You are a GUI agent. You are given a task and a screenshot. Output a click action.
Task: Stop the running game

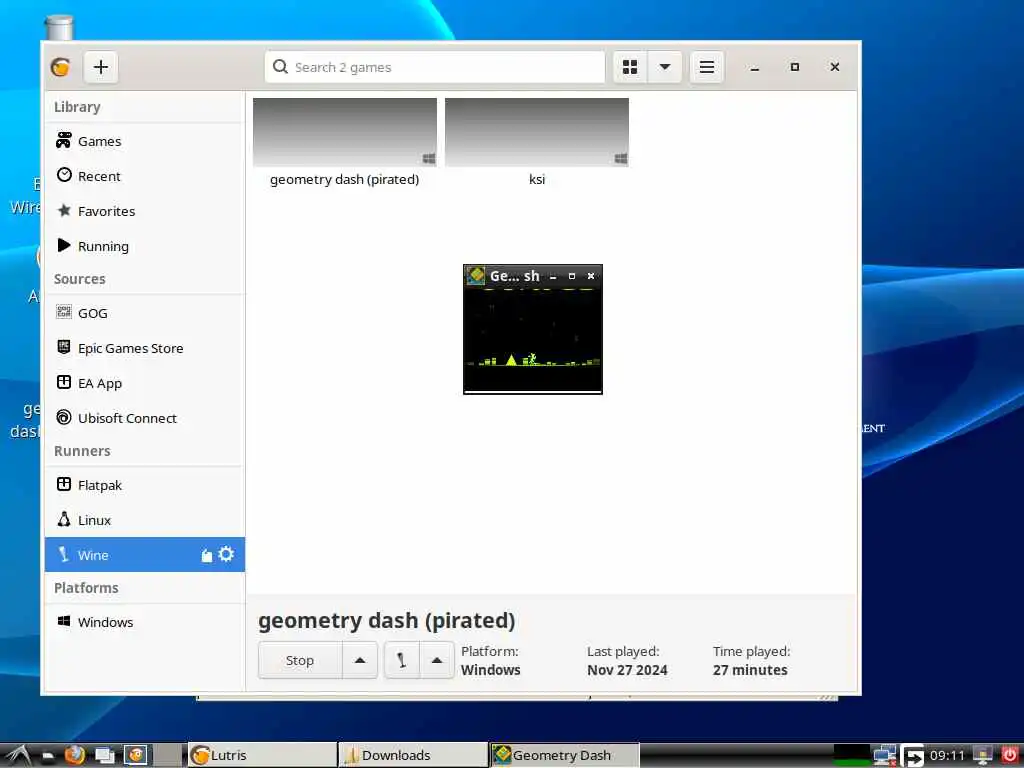coord(300,660)
